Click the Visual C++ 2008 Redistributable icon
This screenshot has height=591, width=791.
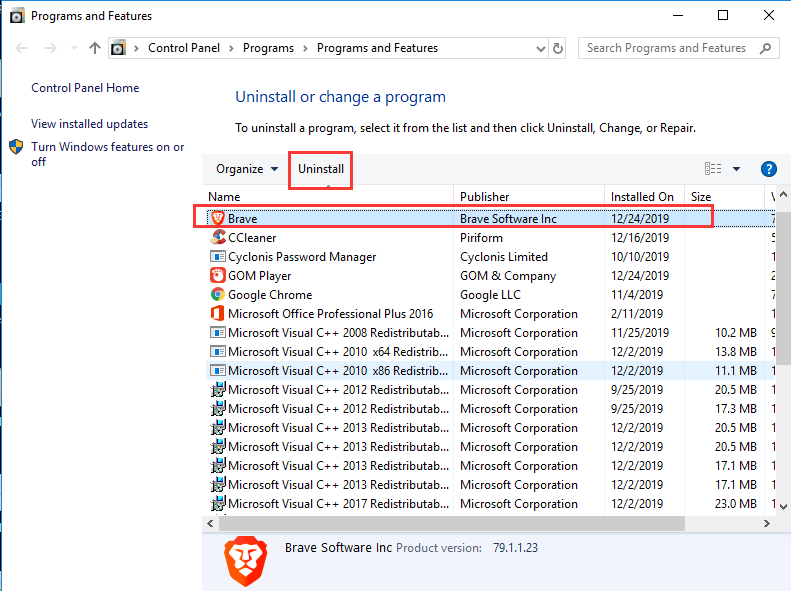tap(217, 332)
